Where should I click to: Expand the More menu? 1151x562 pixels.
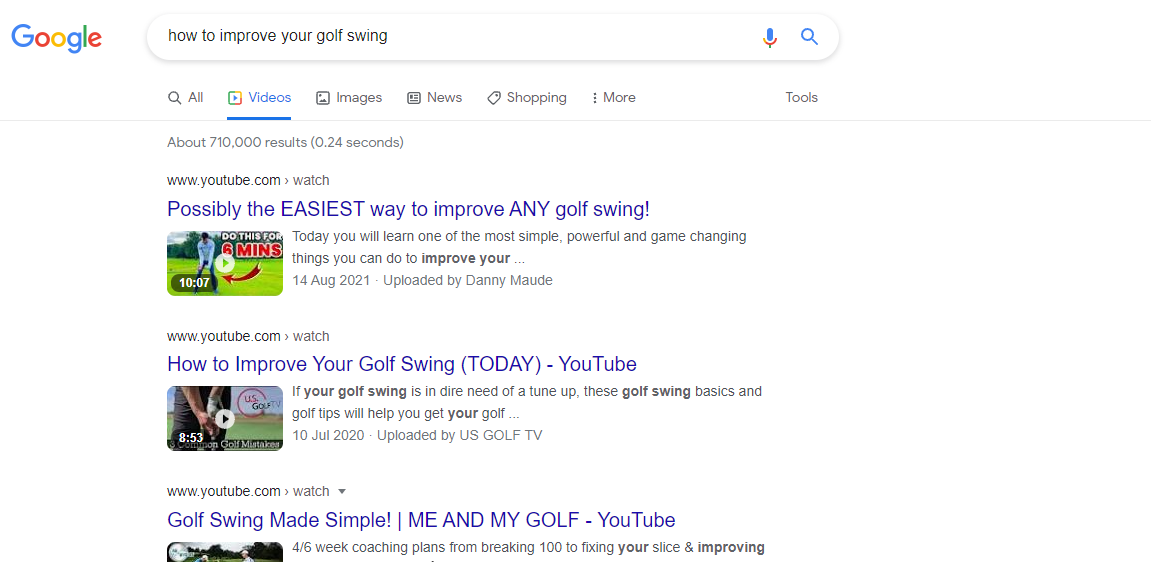pyautogui.click(x=613, y=98)
